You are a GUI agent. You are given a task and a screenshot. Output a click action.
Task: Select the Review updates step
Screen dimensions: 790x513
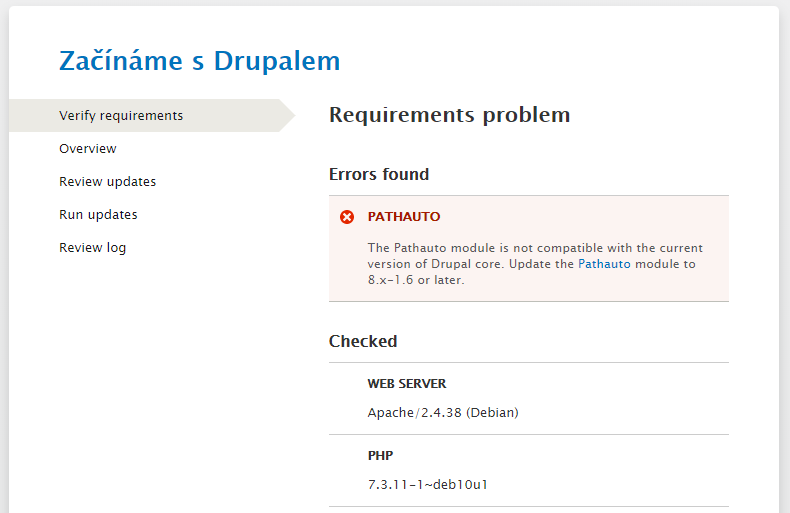[107, 181]
